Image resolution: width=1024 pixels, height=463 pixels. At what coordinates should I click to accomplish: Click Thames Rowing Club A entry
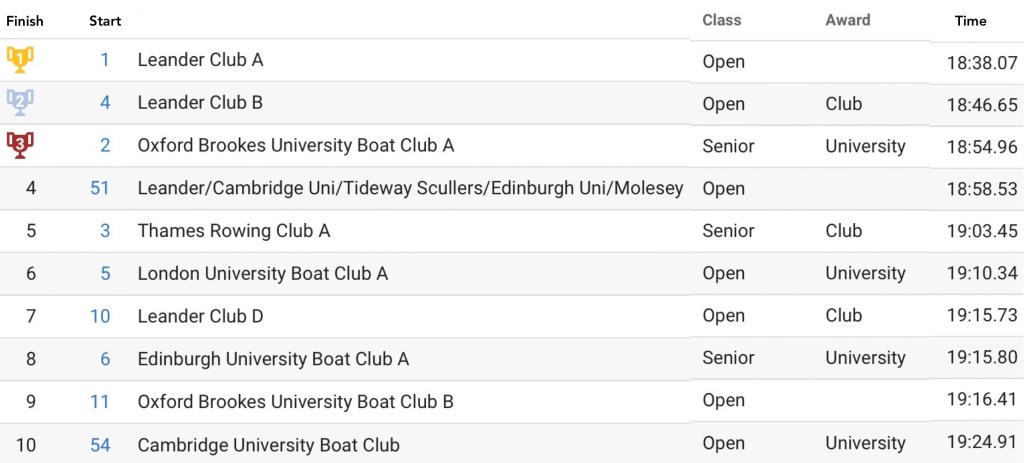pyautogui.click(x=234, y=231)
